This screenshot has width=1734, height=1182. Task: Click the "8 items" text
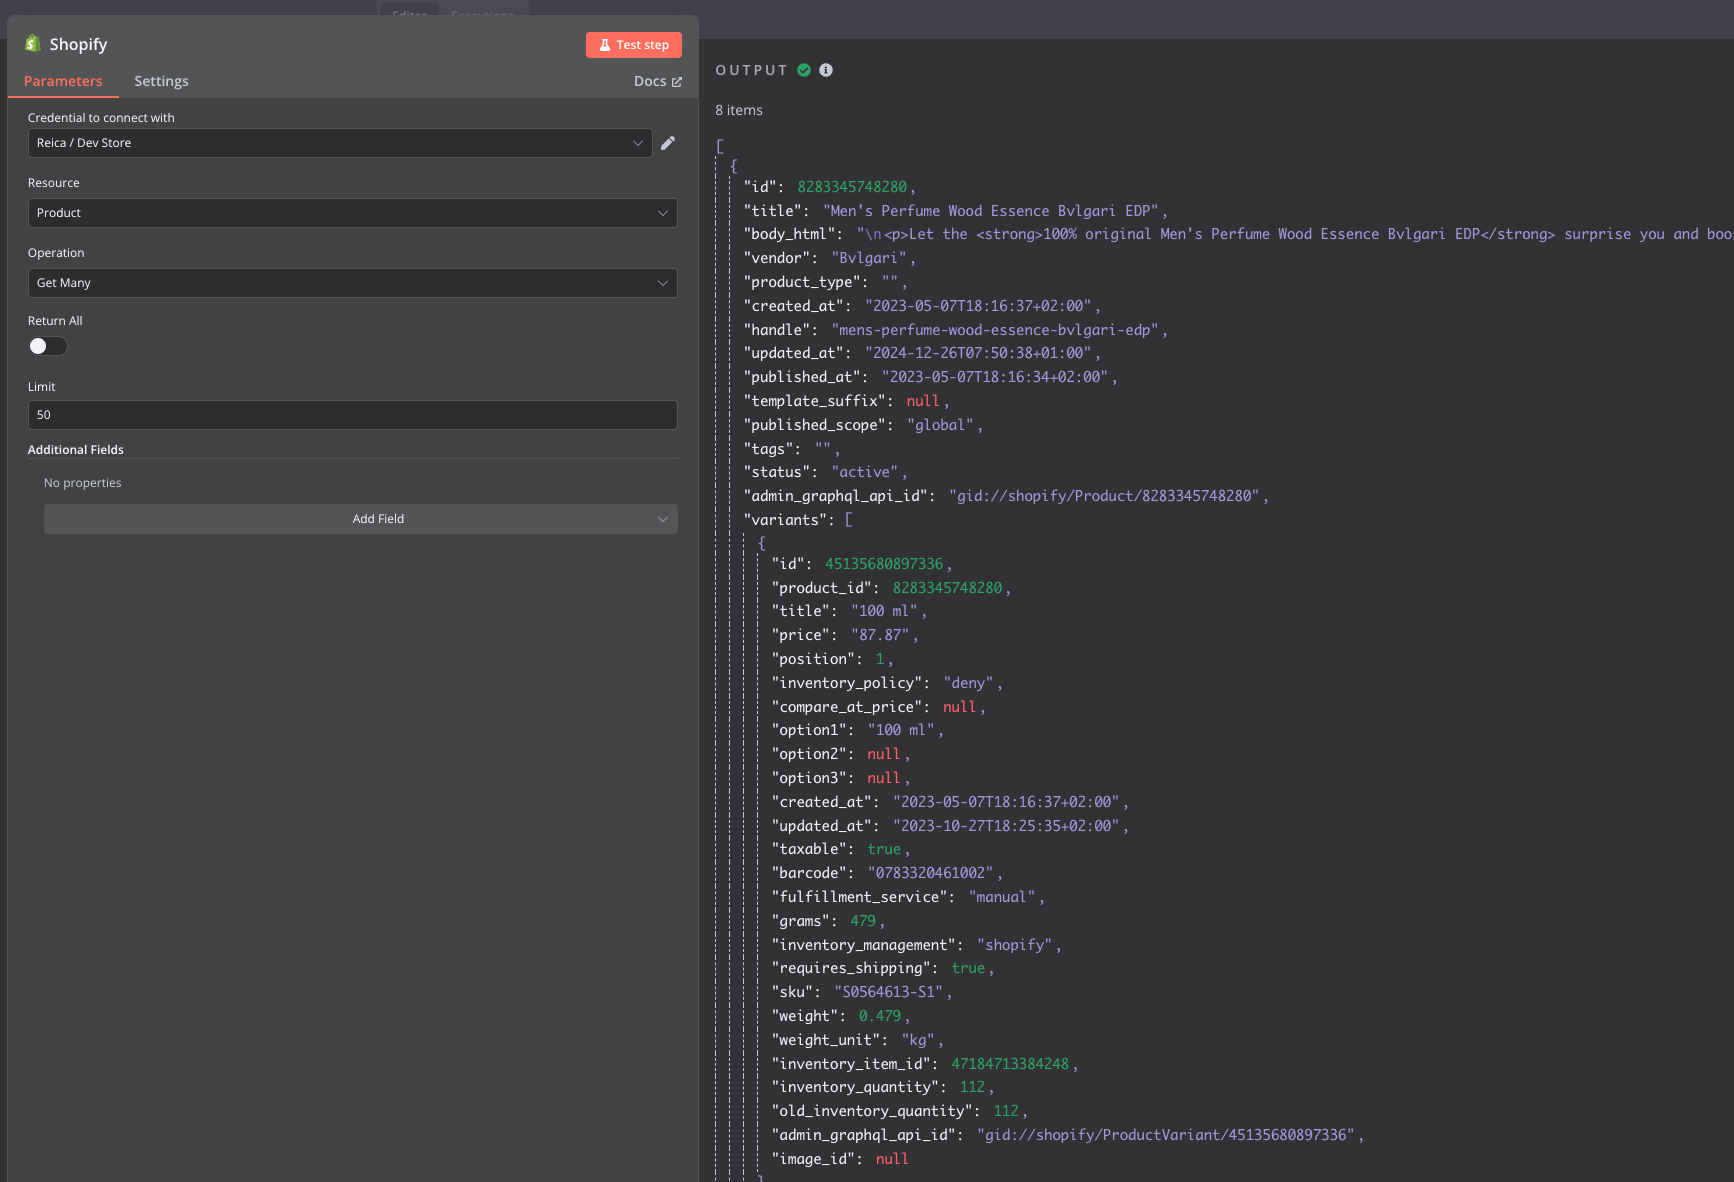[x=739, y=110]
